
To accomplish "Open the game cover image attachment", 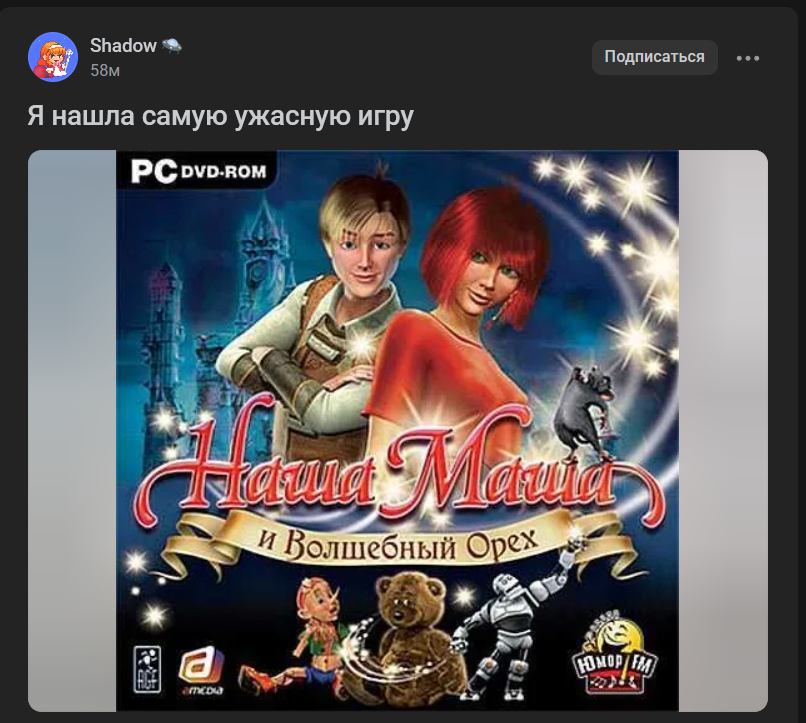I will (x=397, y=431).
